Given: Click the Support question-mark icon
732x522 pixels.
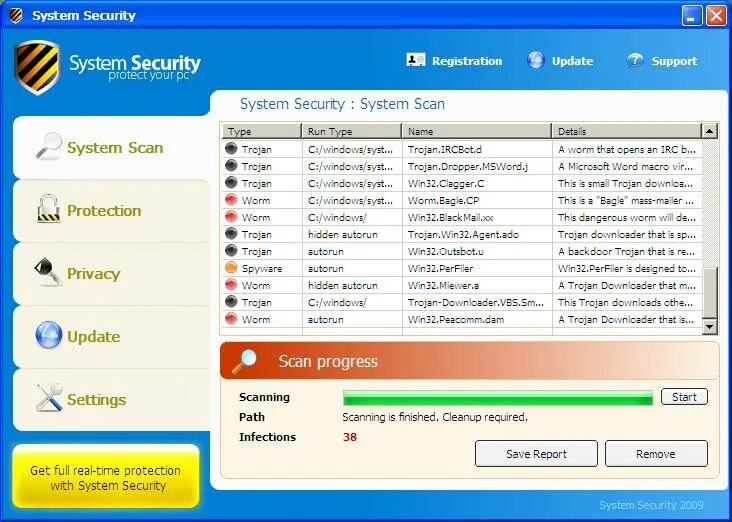Looking at the screenshot, I should click(634, 60).
